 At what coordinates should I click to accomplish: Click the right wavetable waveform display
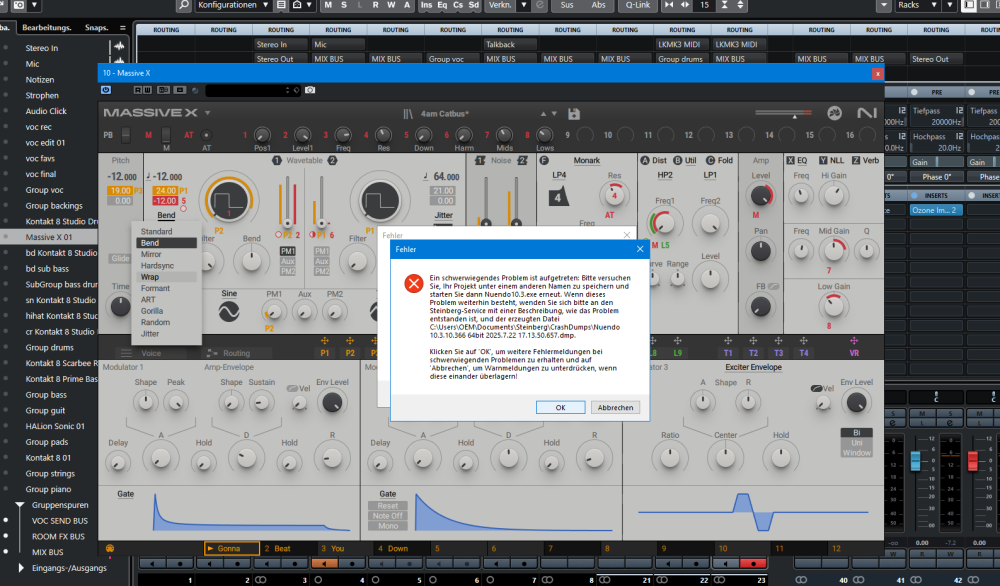[x=380, y=200]
